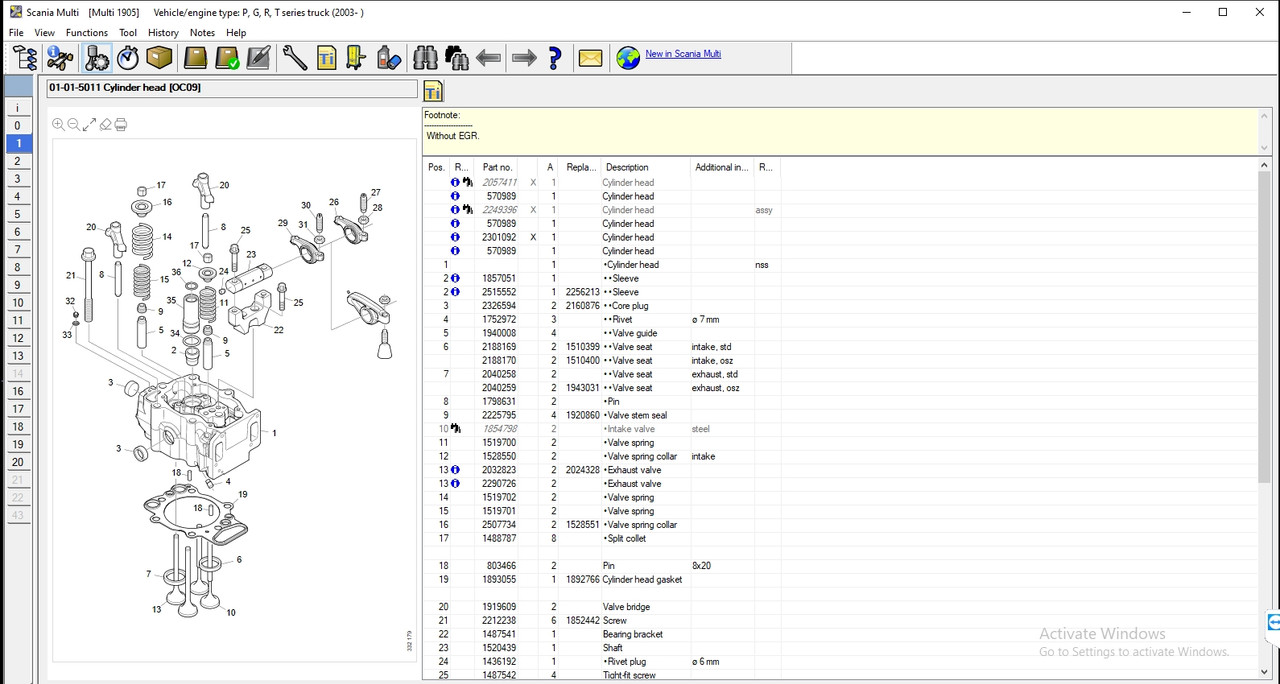Go forward with right arrow icon
Image resolution: width=1280 pixels, height=684 pixels.
[x=524, y=58]
